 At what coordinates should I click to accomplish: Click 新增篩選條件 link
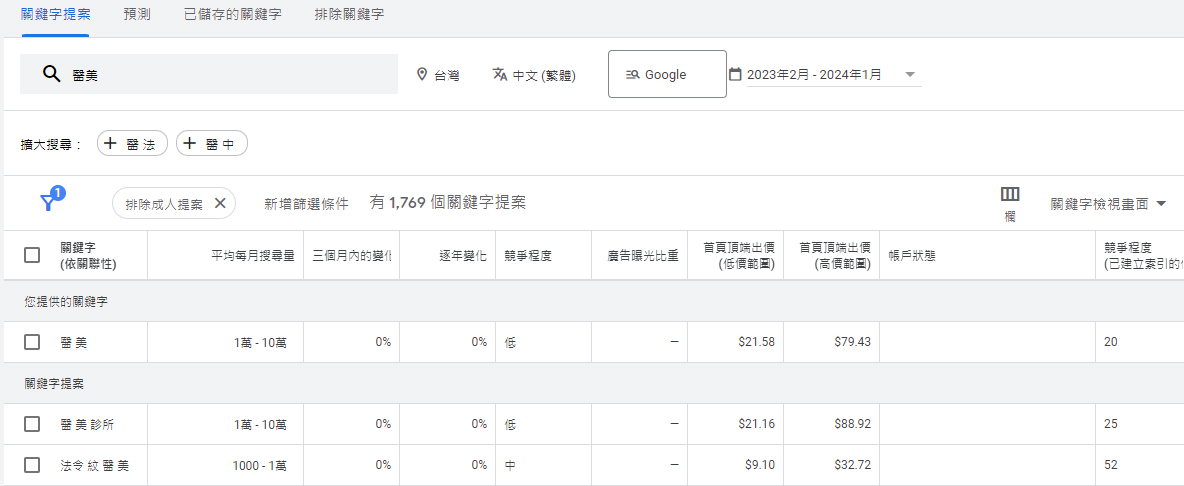click(x=306, y=204)
